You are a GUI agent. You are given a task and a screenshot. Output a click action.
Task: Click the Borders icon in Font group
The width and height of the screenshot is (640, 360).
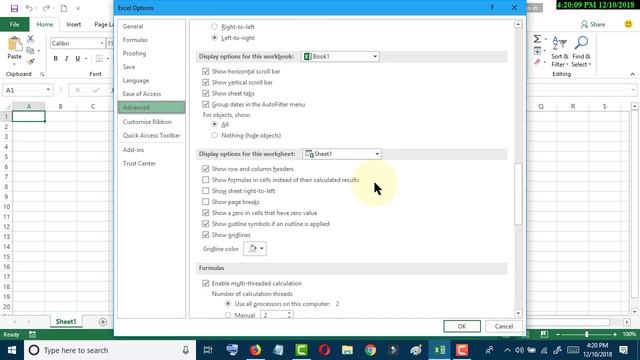[99, 59]
